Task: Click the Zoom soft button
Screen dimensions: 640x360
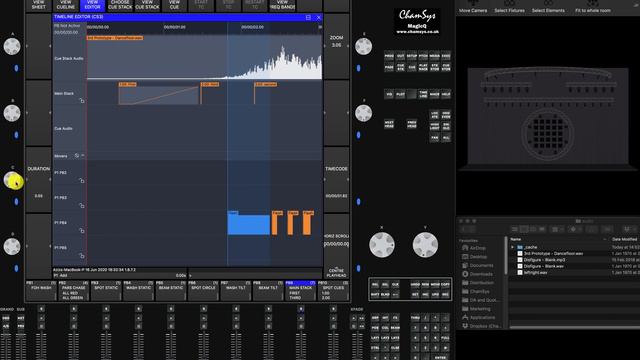Action: click(336, 46)
